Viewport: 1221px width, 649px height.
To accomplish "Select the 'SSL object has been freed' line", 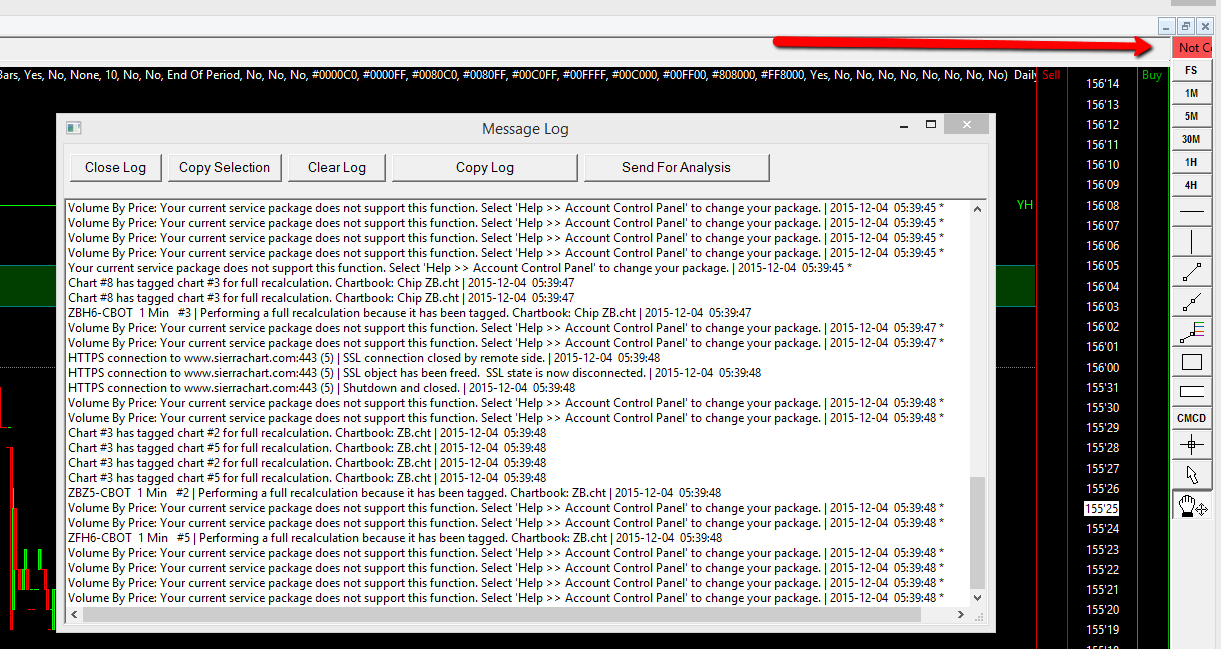I will coord(415,373).
